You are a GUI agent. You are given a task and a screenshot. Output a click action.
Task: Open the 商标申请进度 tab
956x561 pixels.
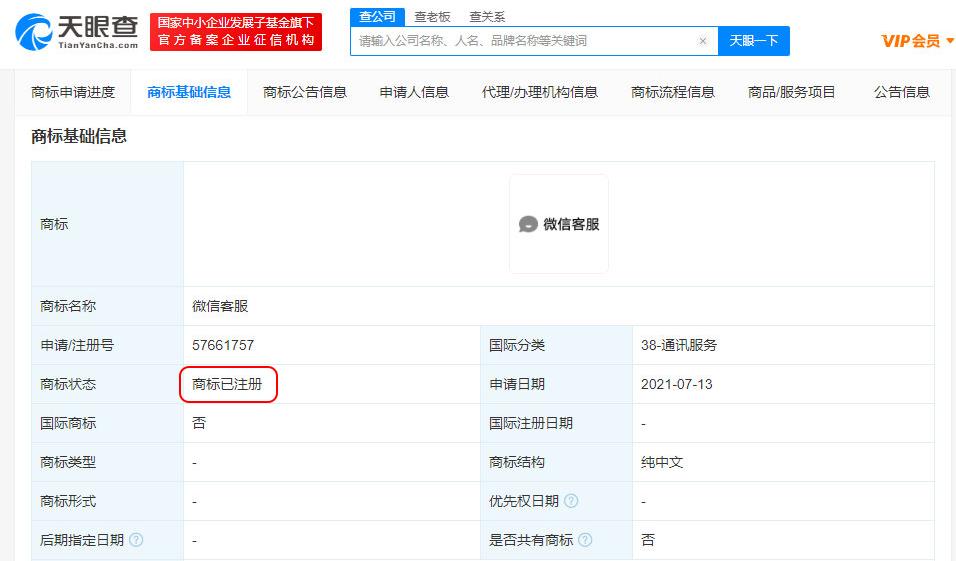pos(73,92)
